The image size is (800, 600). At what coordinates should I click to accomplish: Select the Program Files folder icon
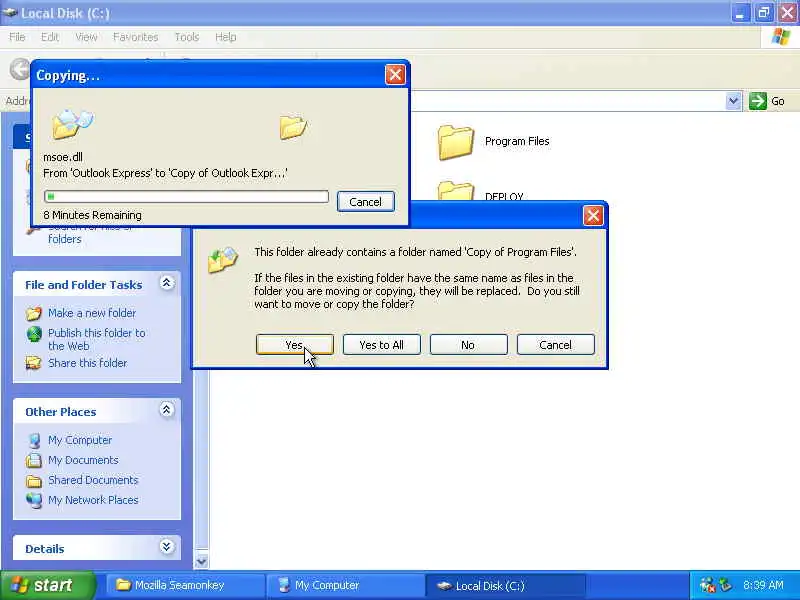click(x=456, y=142)
